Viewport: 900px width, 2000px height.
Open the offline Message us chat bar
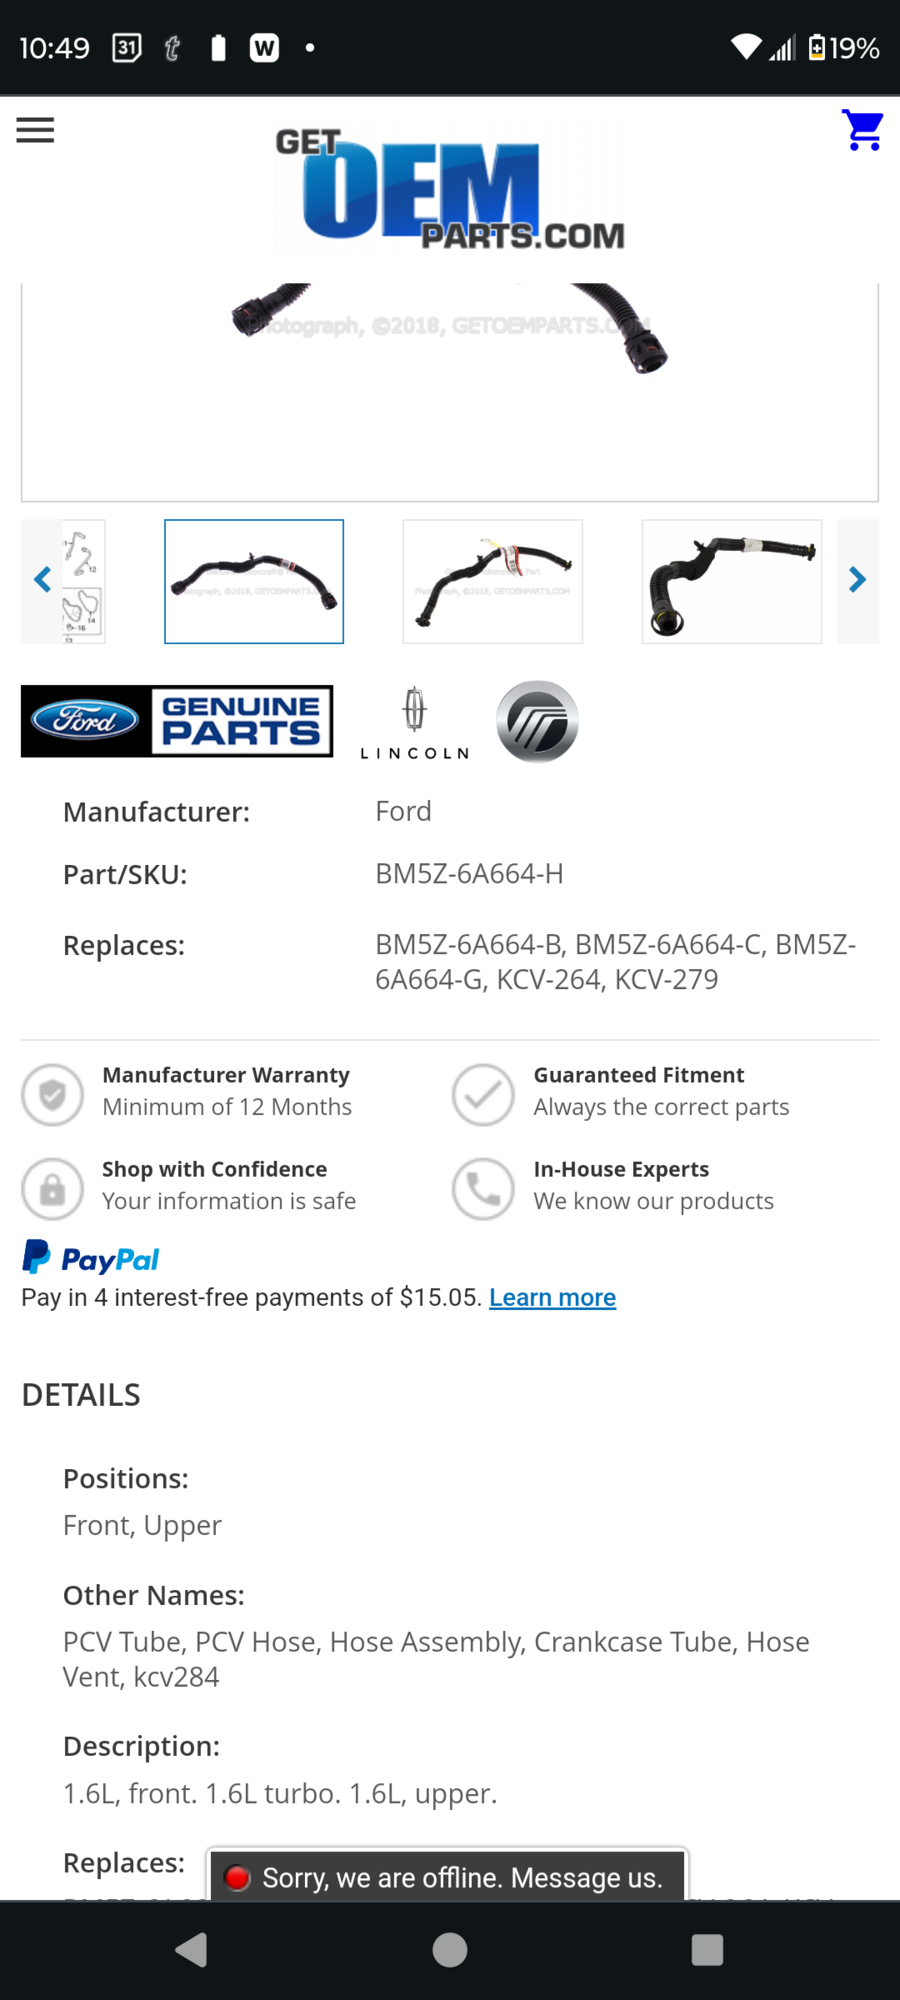pyautogui.click(x=447, y=1877)
